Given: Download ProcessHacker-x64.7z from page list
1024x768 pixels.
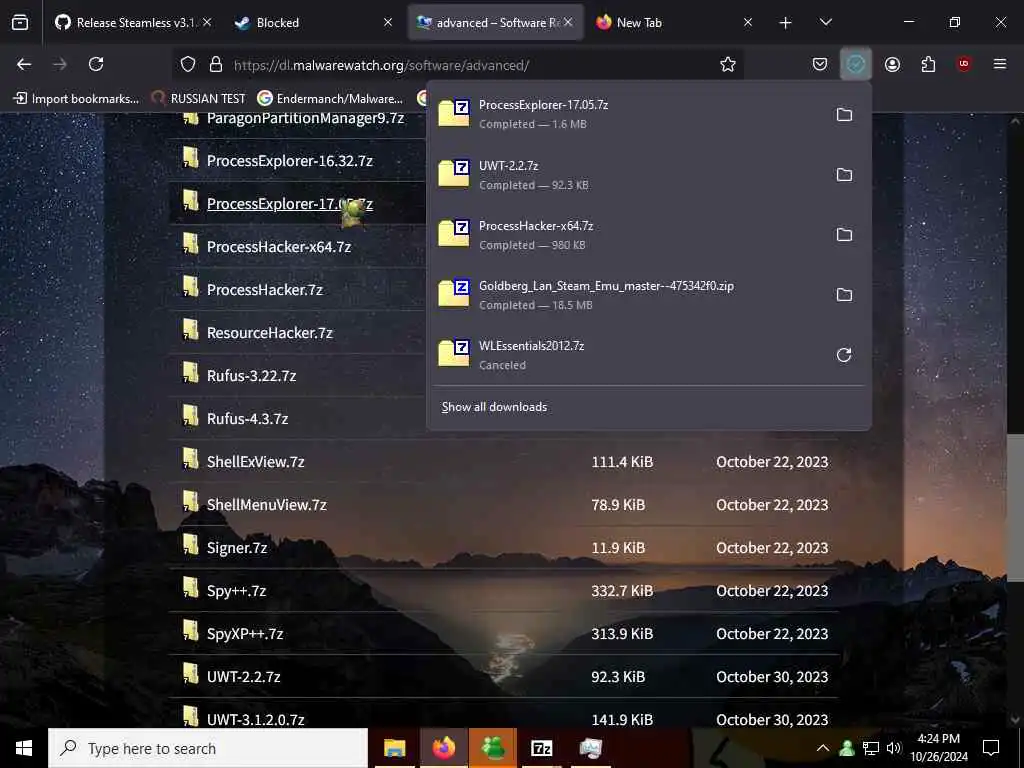Looking at the screenshot, I should point(279,247).
